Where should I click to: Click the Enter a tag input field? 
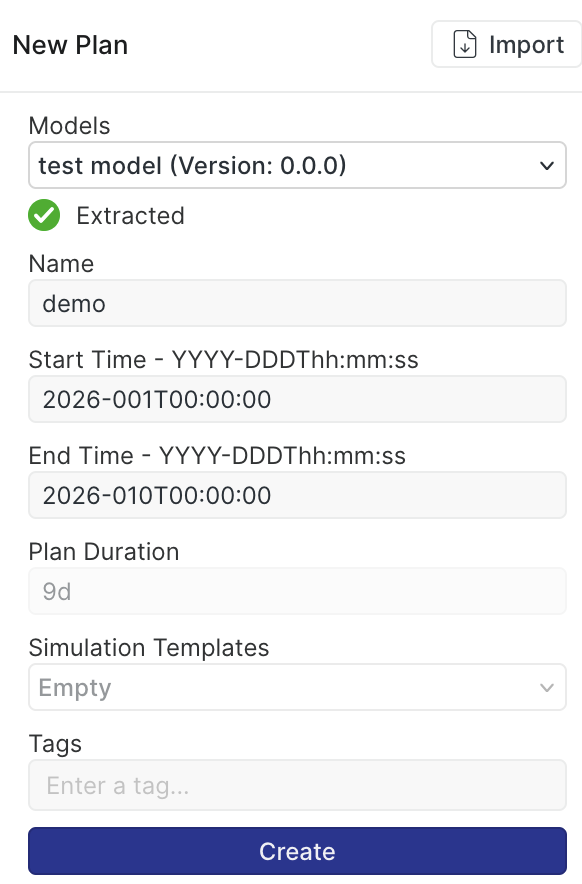tap(297, 786)
